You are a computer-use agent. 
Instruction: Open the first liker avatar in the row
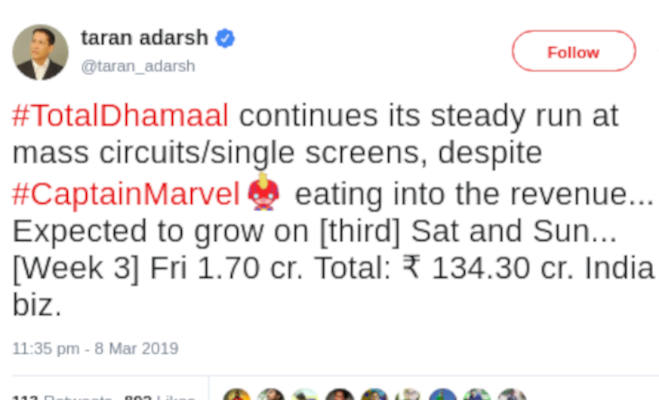click(237, 396)
